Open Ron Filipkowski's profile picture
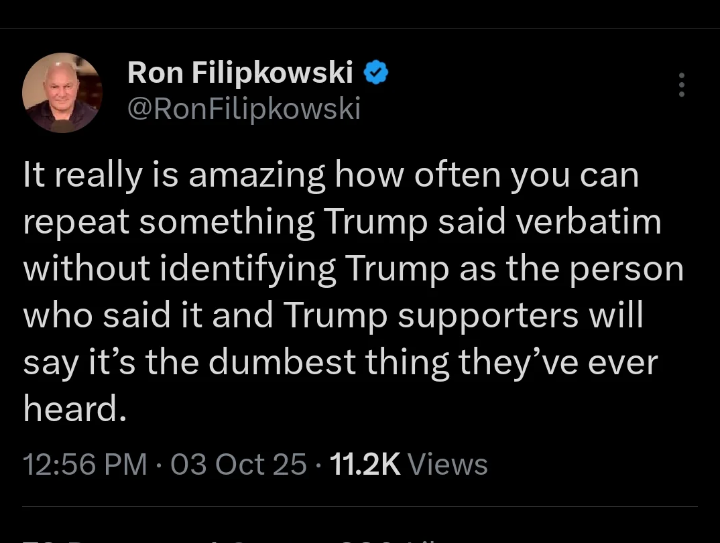 (x=62, y=93)
